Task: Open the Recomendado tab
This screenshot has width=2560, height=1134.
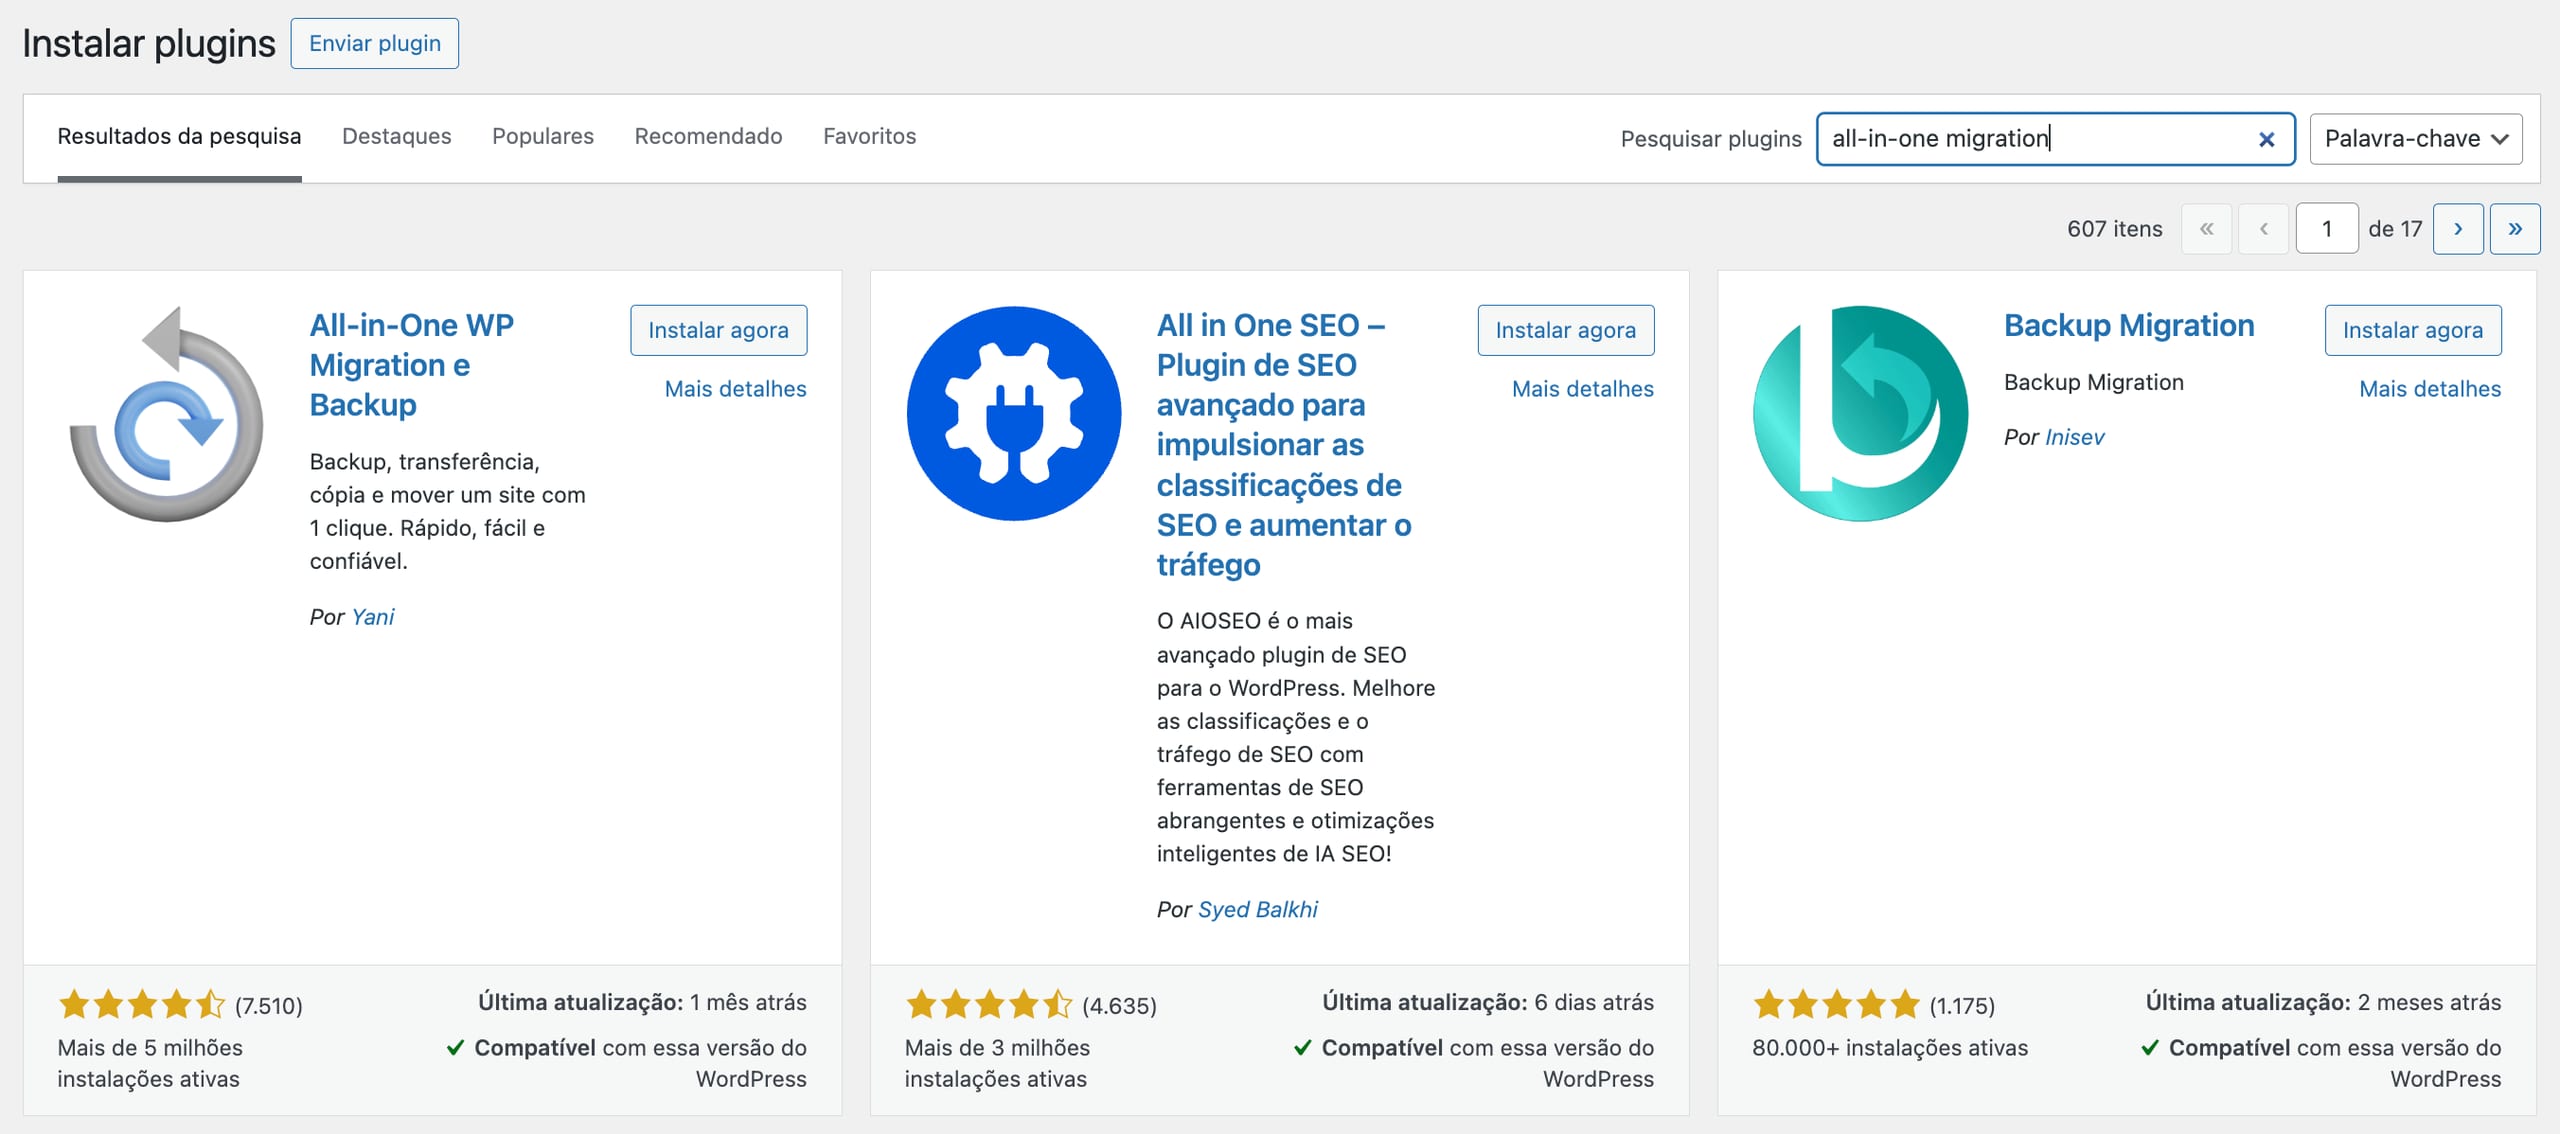Action: 708,136
